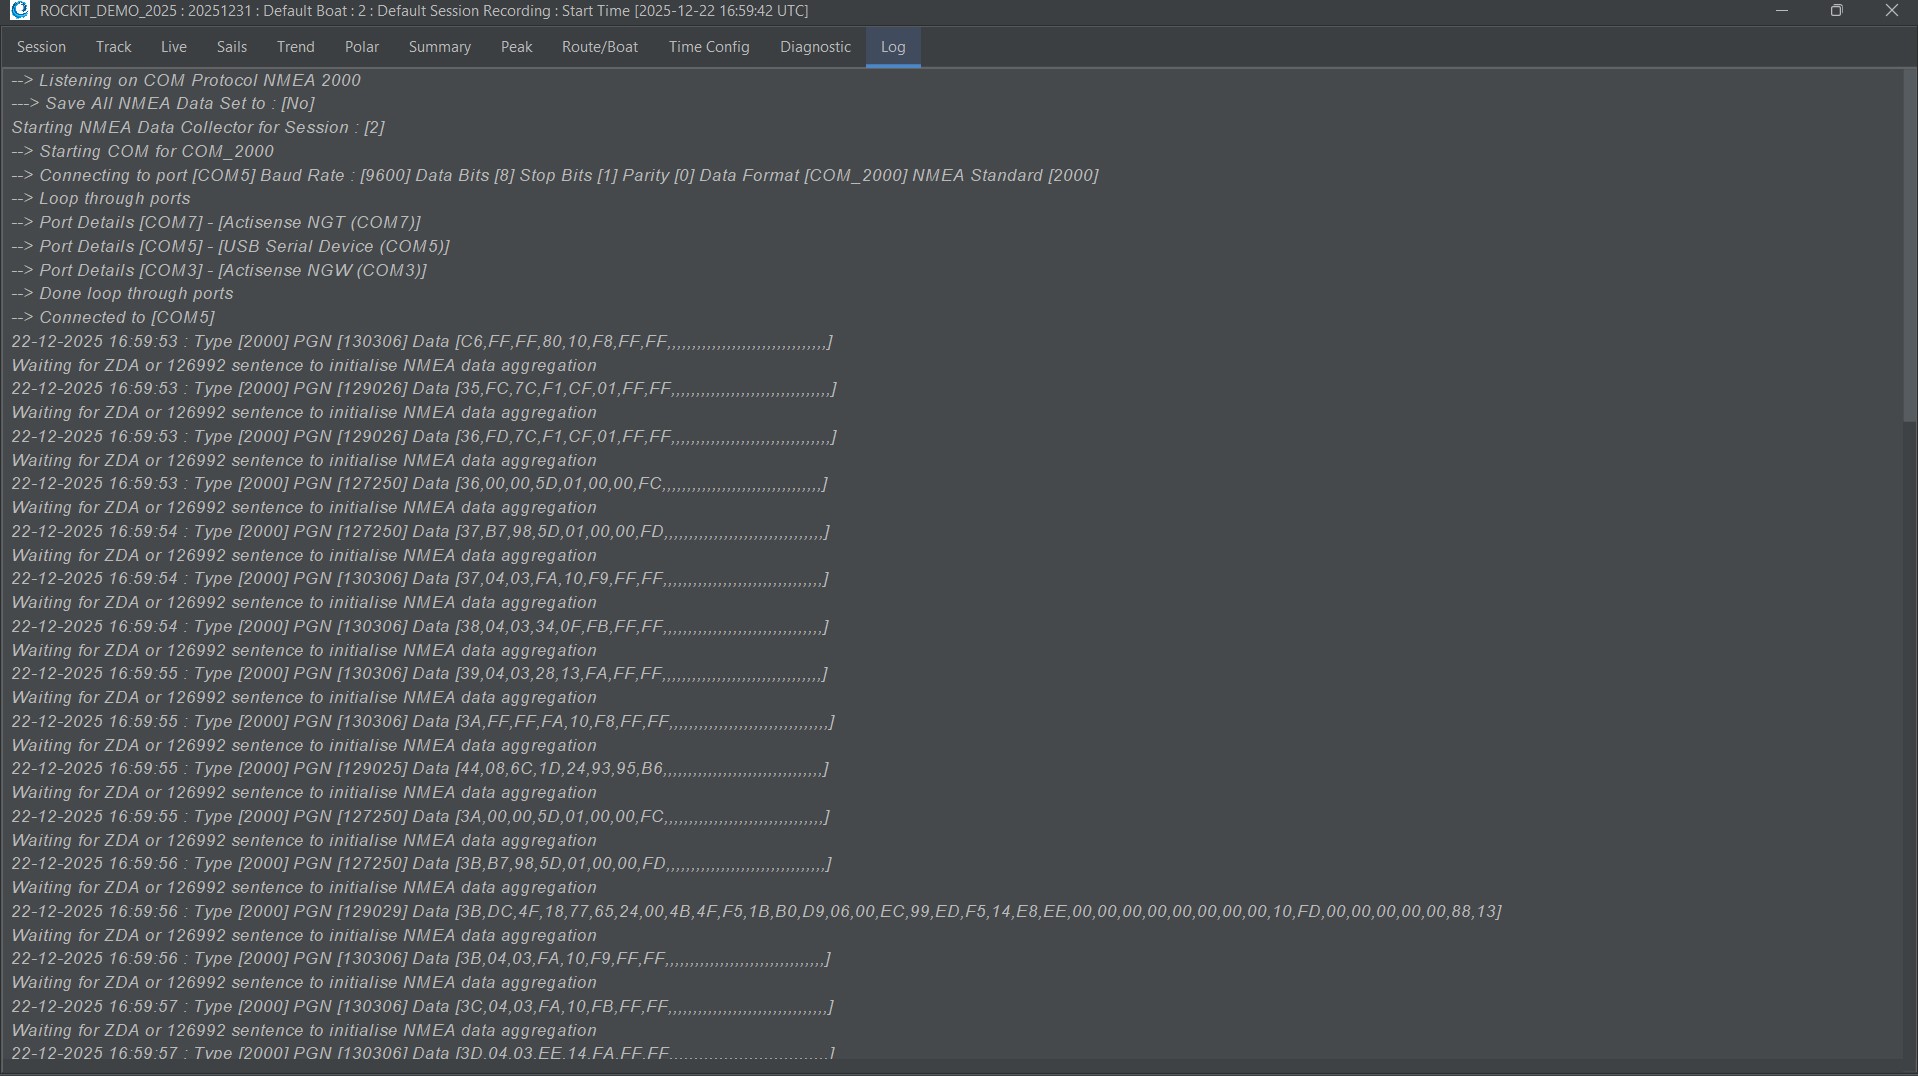Select the Peak tab
Screen dimensions: 1918x1076
coord(516,47)
